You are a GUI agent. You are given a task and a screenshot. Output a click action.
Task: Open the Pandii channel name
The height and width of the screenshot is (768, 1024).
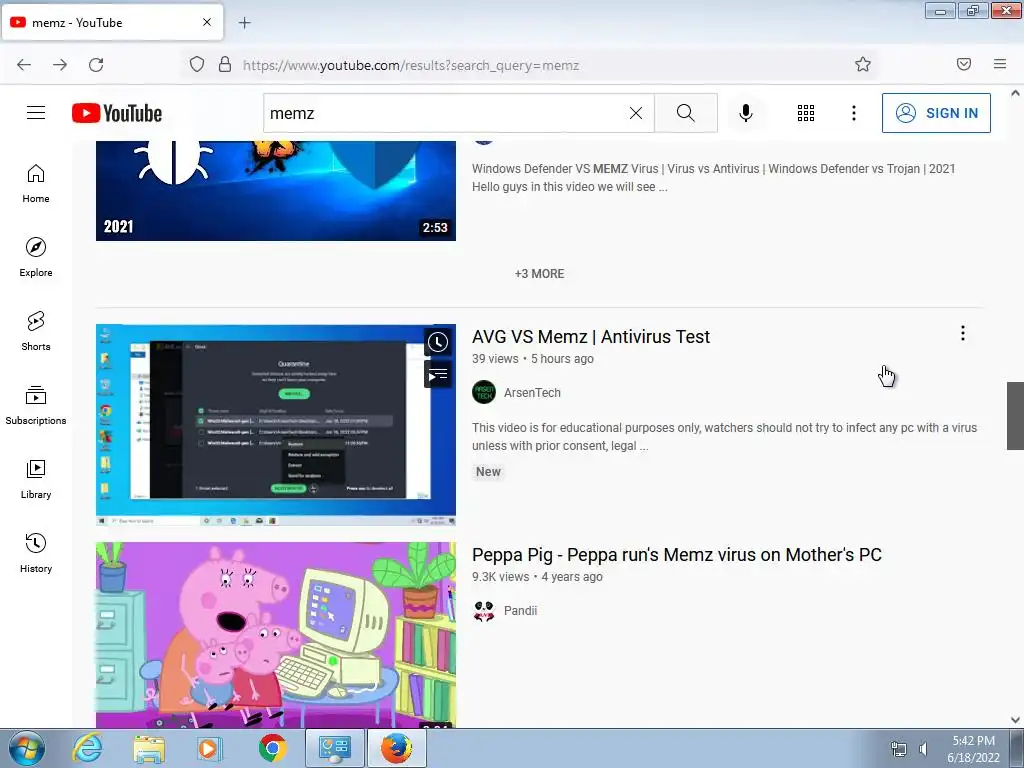pyautogui.click(x=520, y=611)
